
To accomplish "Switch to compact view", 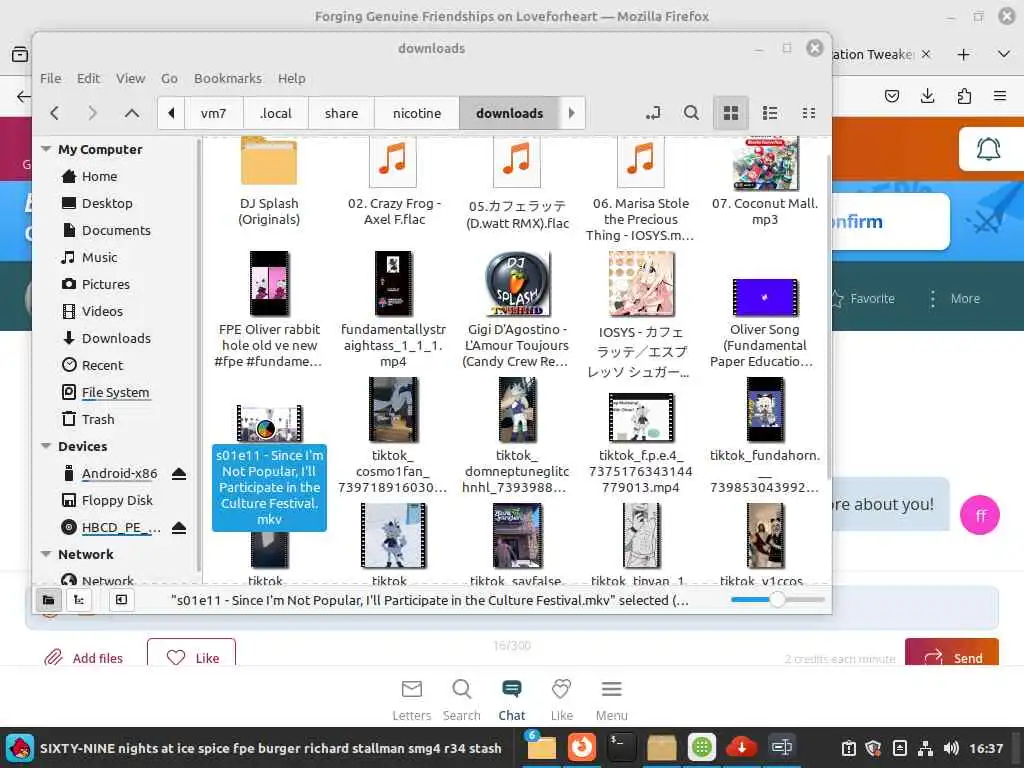I will tap(808, 113).
